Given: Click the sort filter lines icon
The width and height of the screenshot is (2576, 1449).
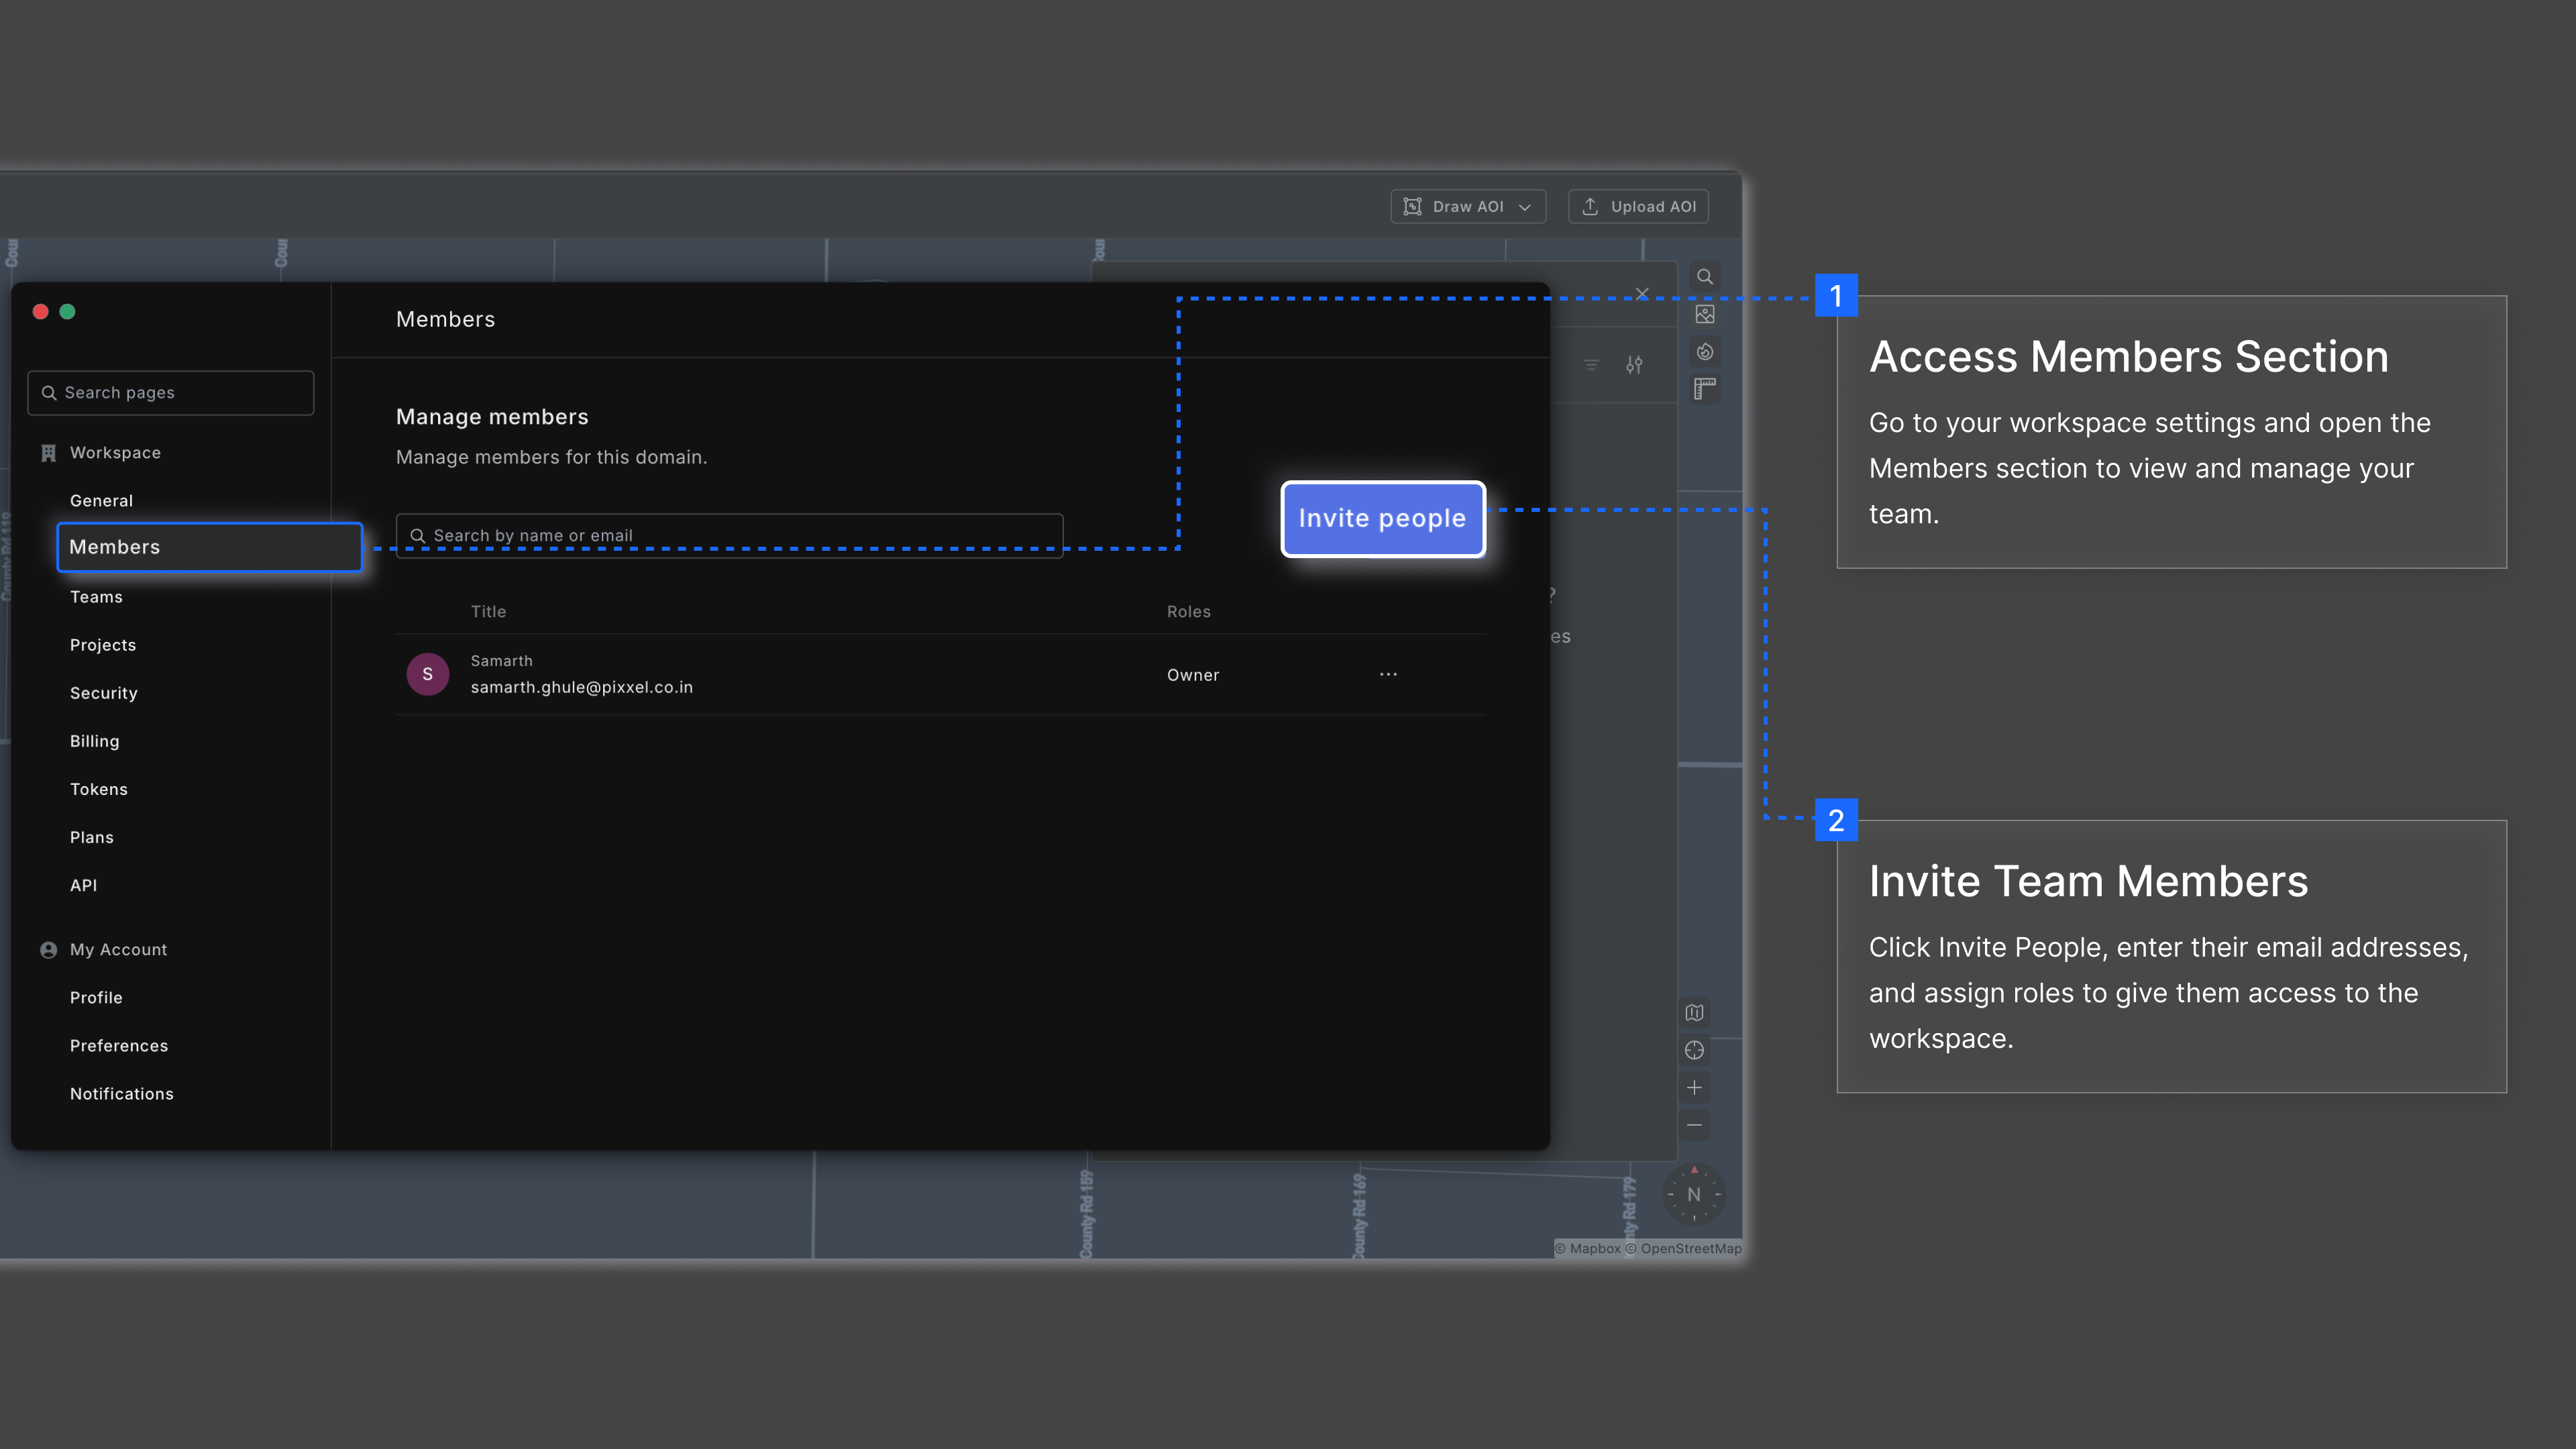Looking at the screenshot, I should [1591, 365].
